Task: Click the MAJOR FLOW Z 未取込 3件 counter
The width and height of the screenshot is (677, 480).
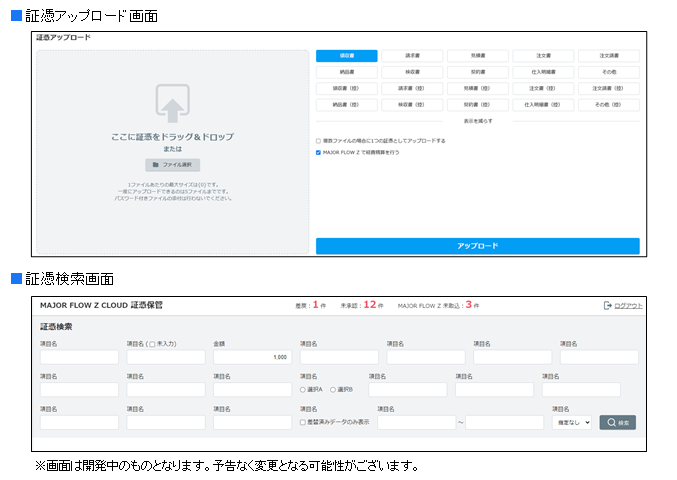Action: point(438,305)
